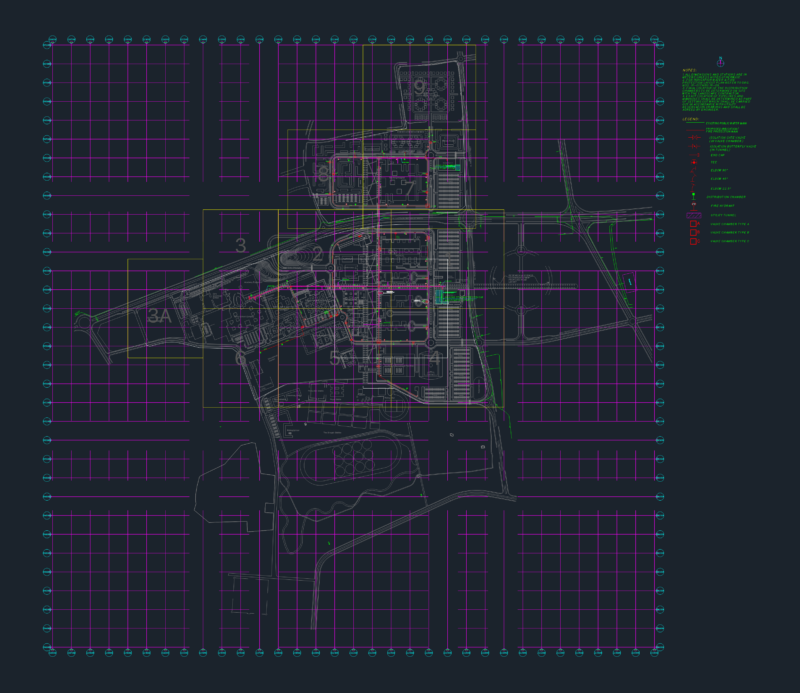This screenshot has width=800, height=693.
Task: Select the valve chamber type B symbol
Action: pyautogui.click(x=694, y=233)
